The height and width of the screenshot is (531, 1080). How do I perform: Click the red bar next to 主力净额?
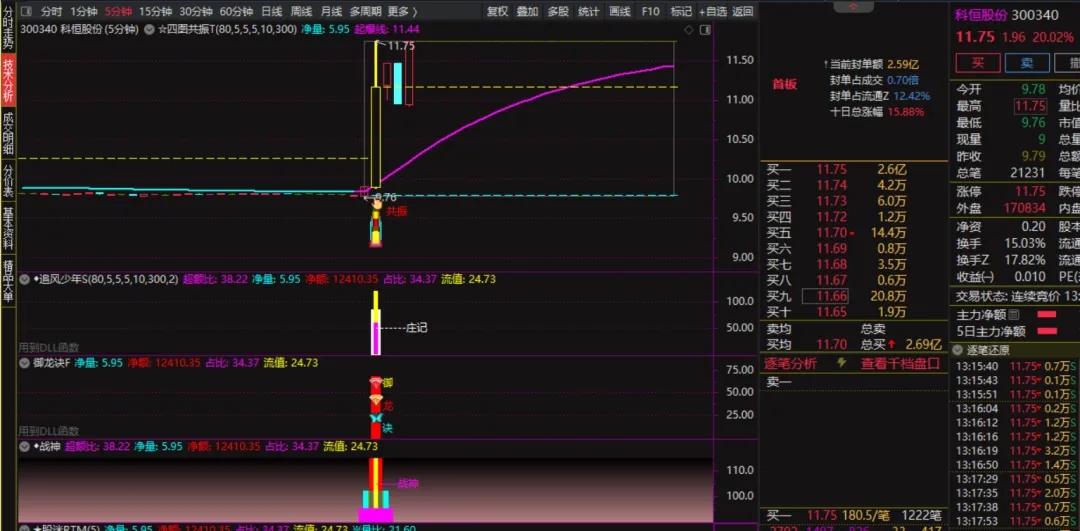pos(1047,315)
